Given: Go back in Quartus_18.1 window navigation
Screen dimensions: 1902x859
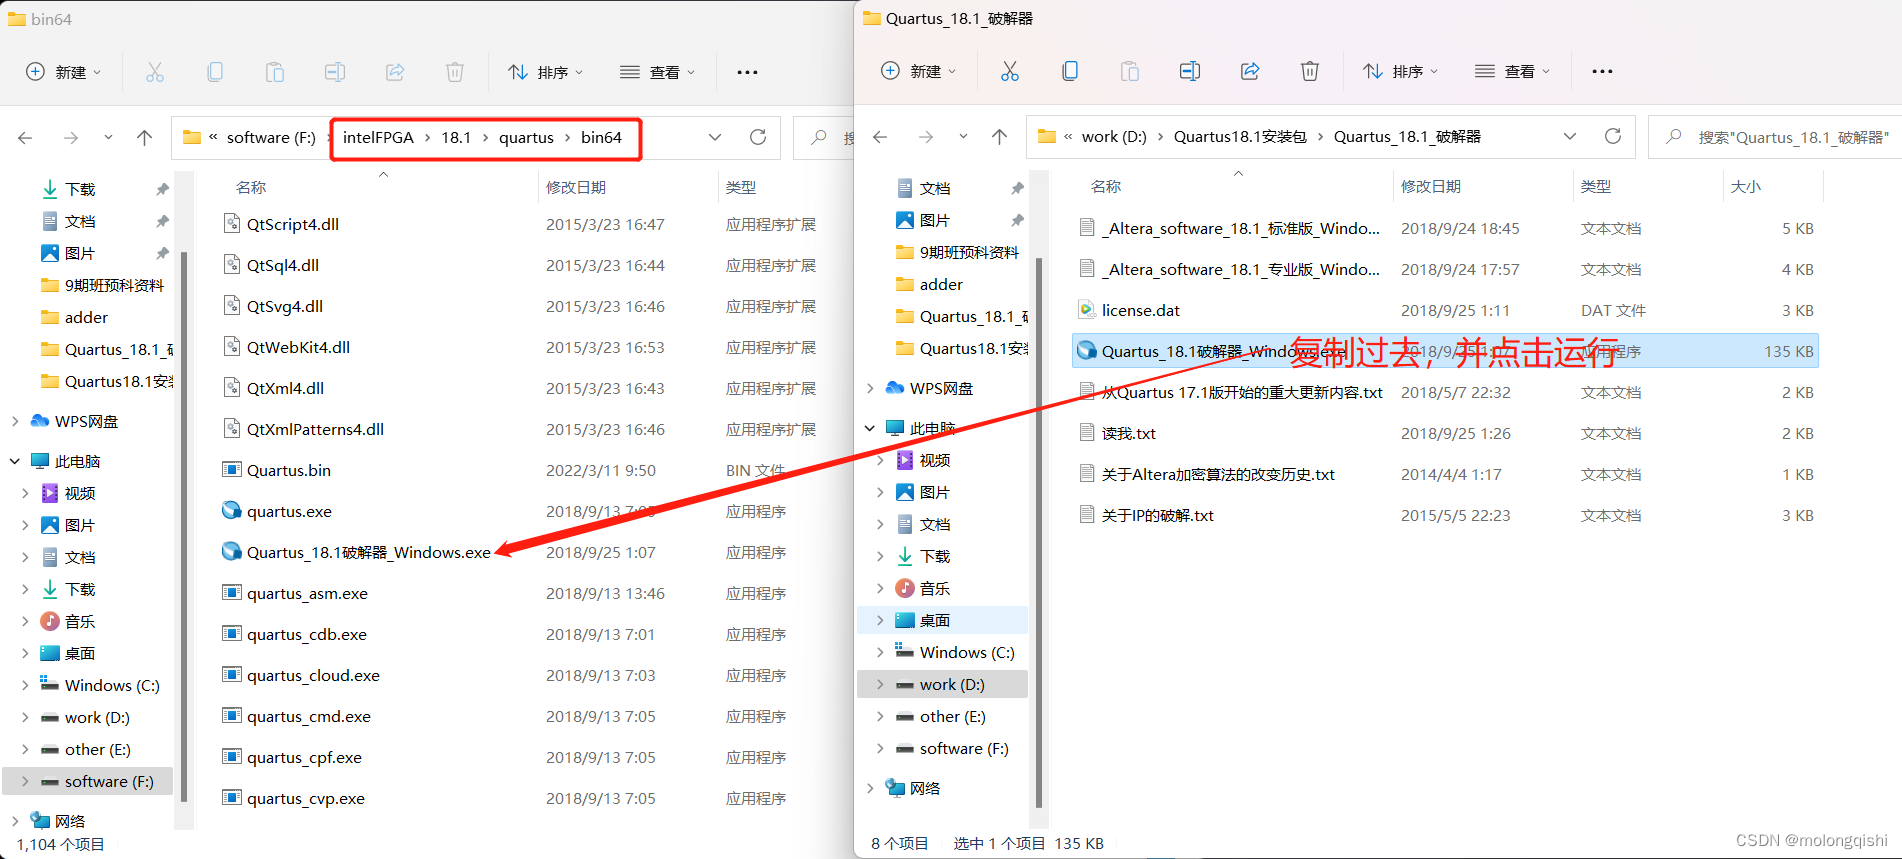Looking at the screenshot, I should (x=880, y=136).
